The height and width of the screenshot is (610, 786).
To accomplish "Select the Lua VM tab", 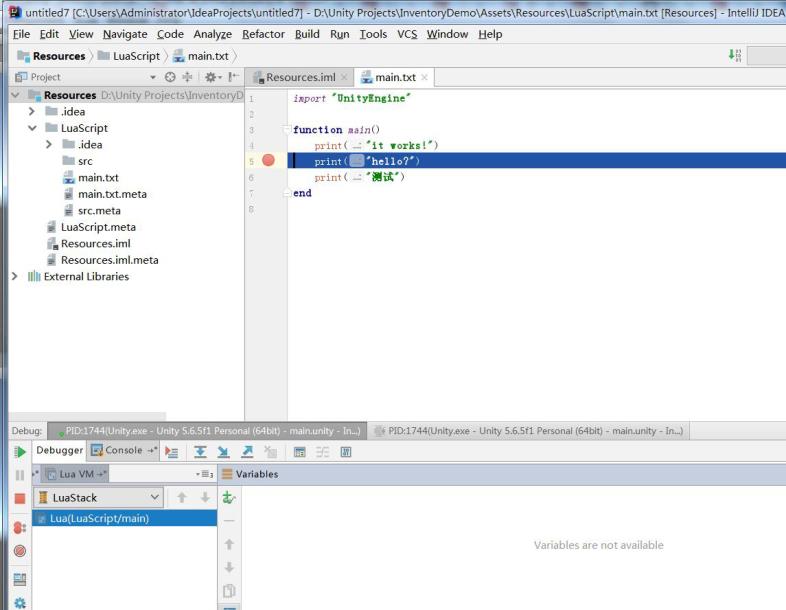I will (76, 474).
